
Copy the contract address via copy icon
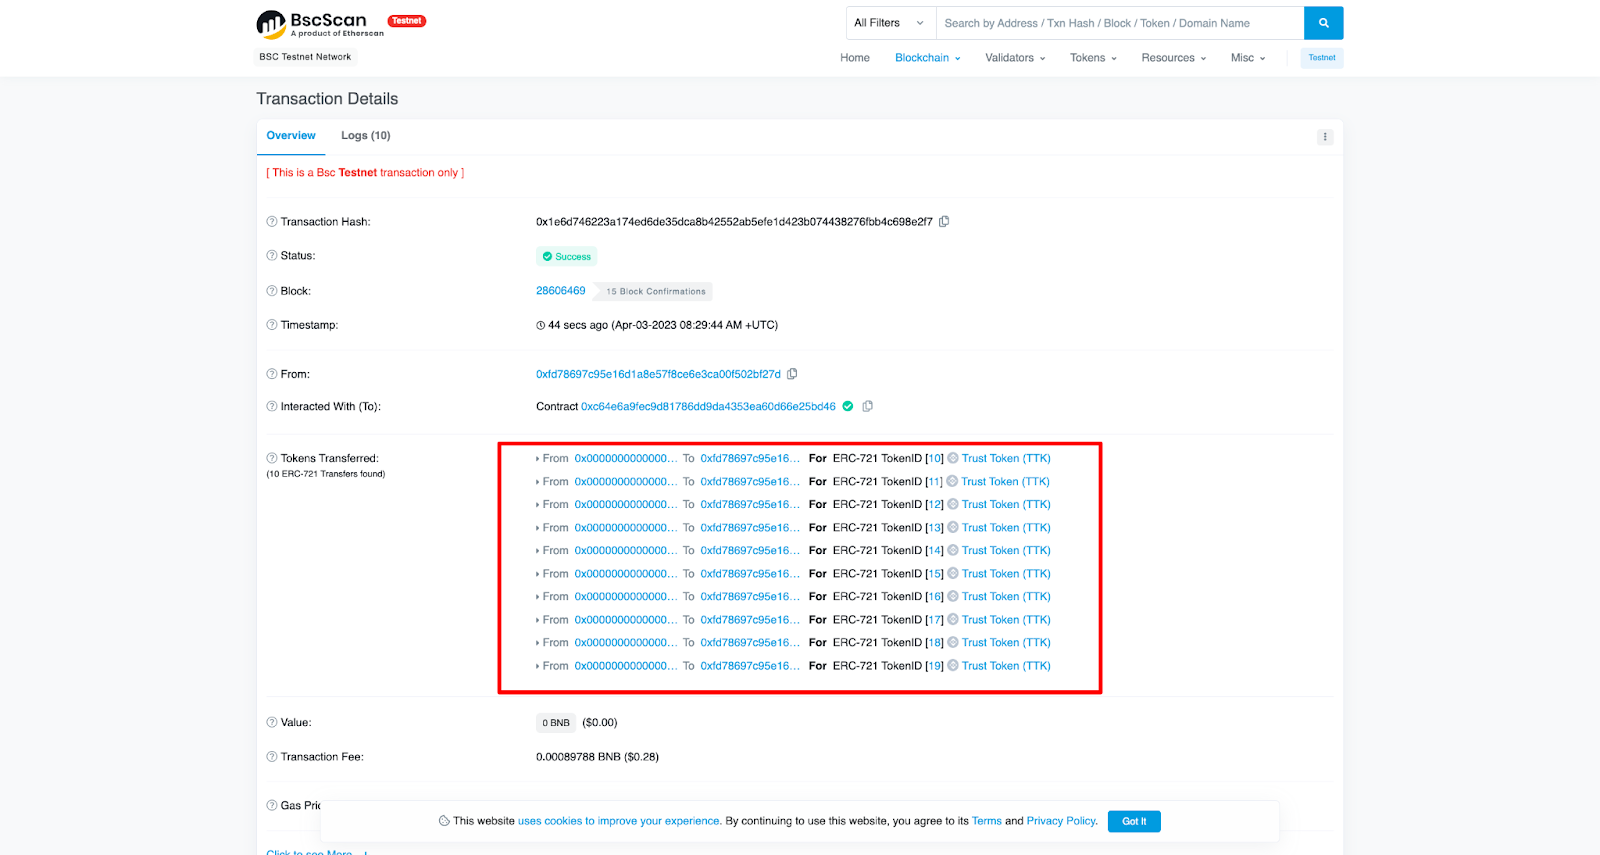(x=868, y=406)
